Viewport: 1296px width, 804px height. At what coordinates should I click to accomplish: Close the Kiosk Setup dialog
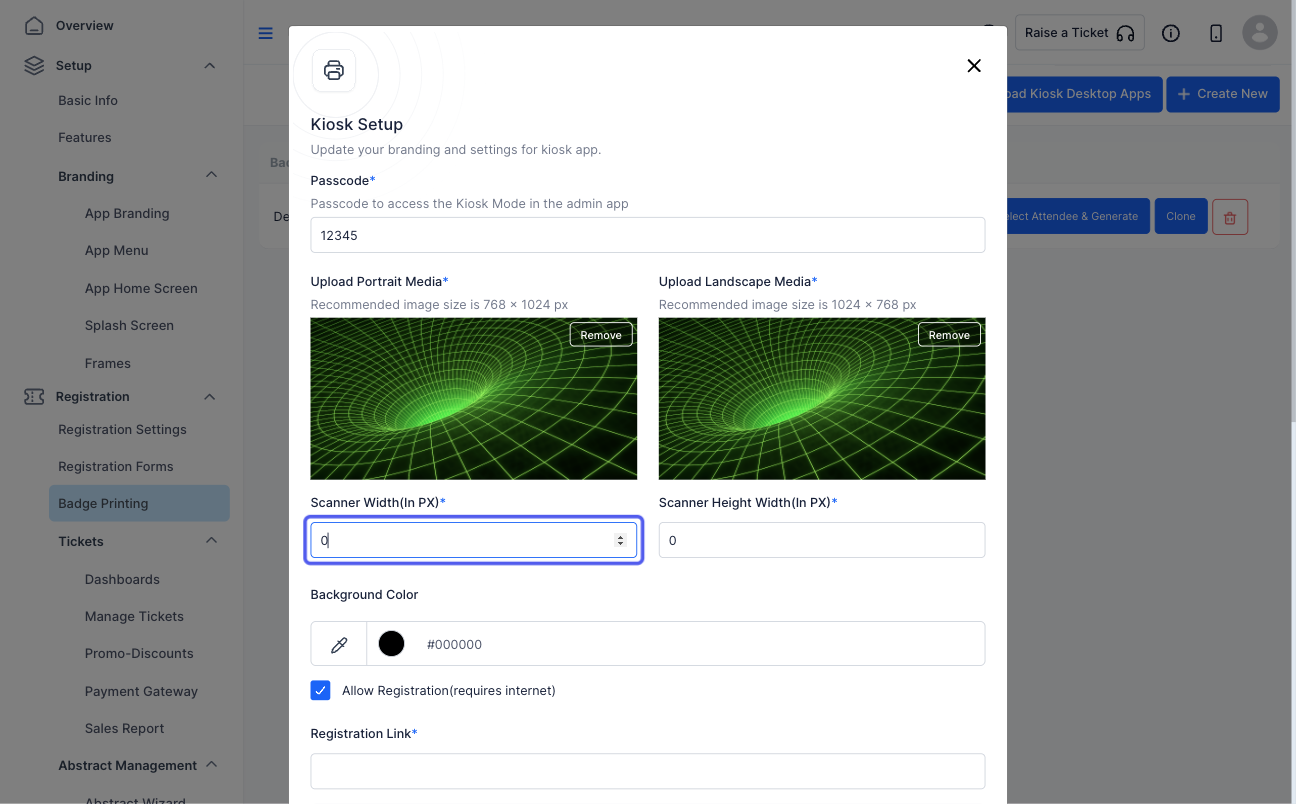tap(974, 66)
